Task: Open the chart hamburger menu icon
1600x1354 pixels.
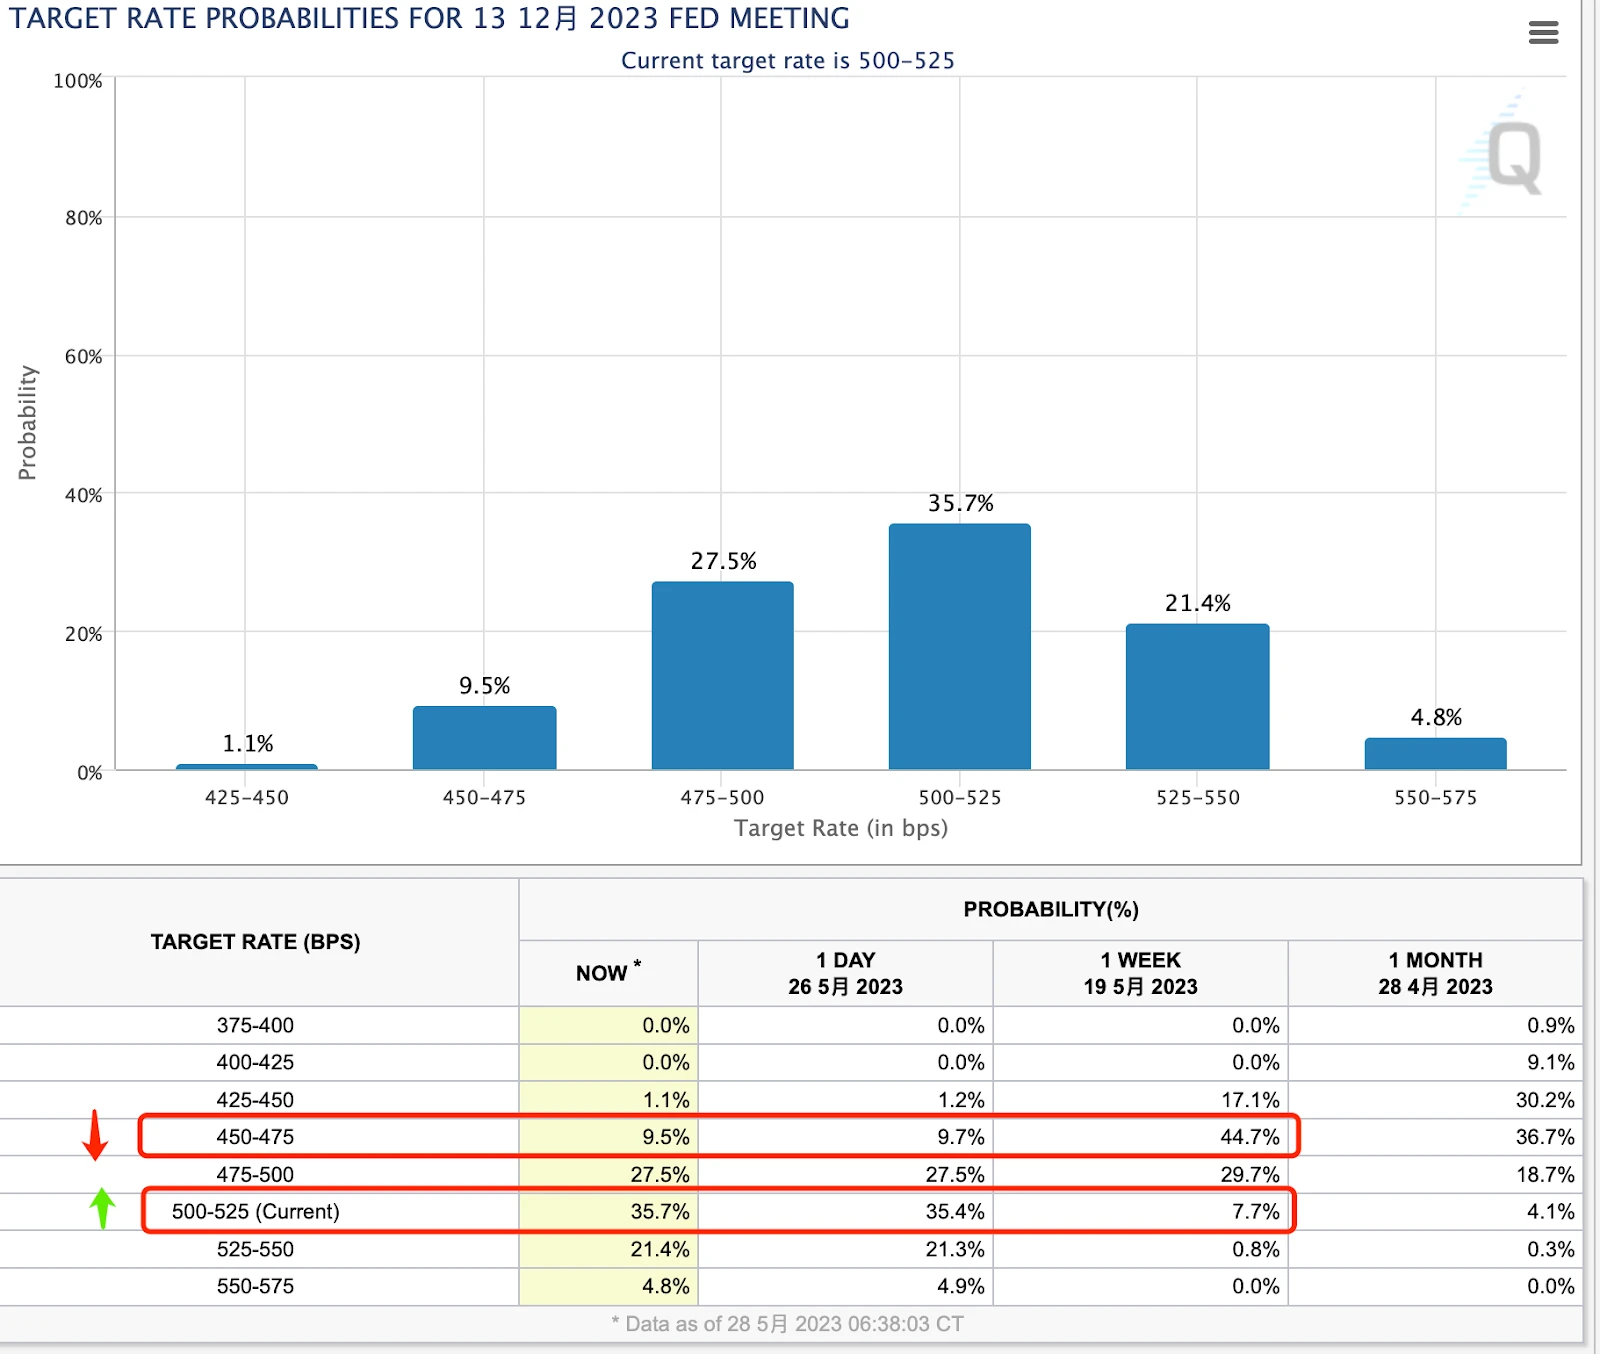Action: click(1543, 33)
